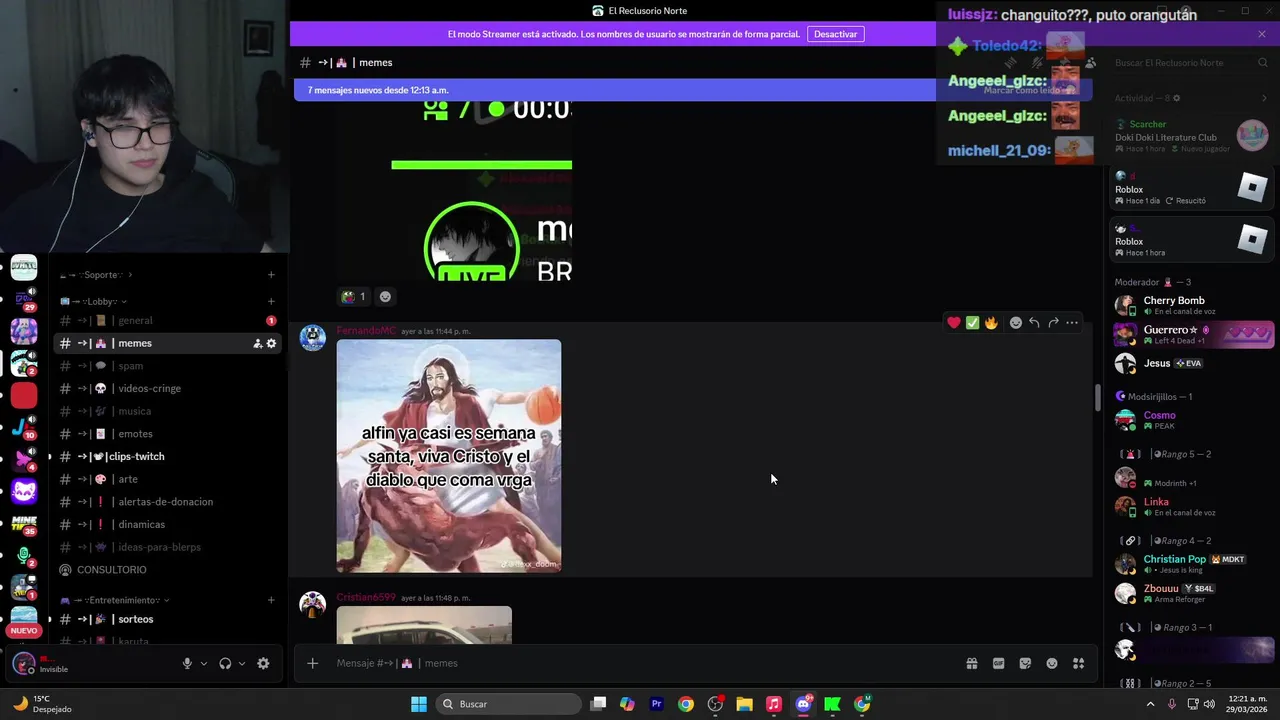Open the FernandoMC username

(366, 331)
